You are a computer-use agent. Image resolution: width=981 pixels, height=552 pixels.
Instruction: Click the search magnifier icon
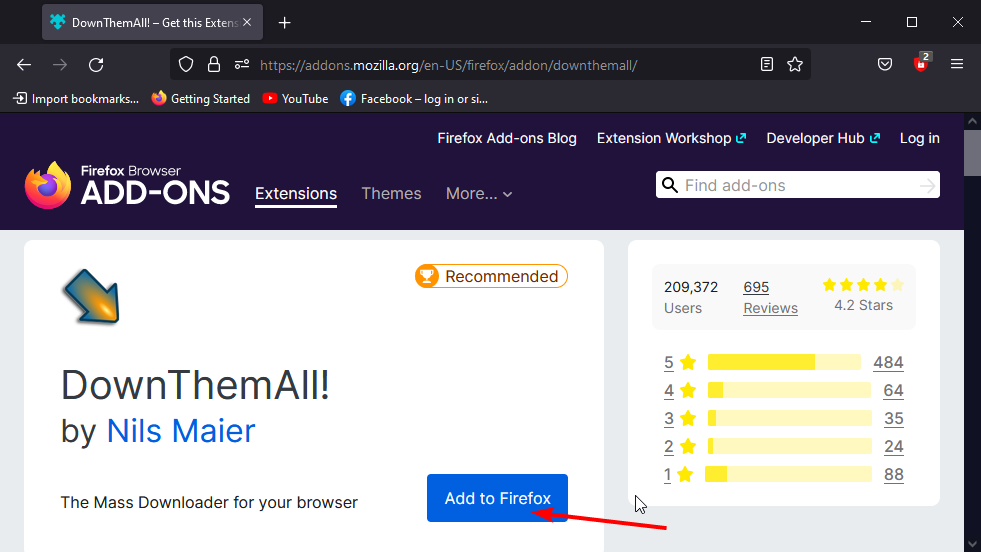pos(670,185)
